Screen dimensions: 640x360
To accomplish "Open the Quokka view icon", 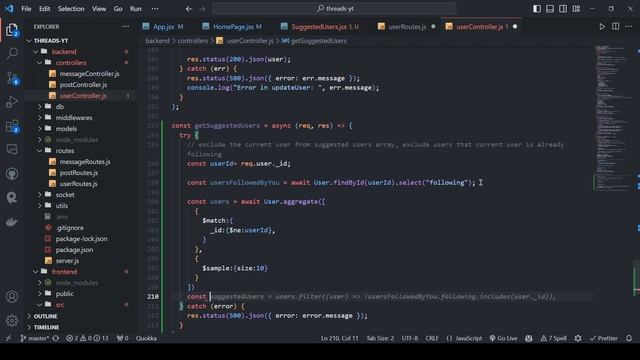I will tap(12, 198).
